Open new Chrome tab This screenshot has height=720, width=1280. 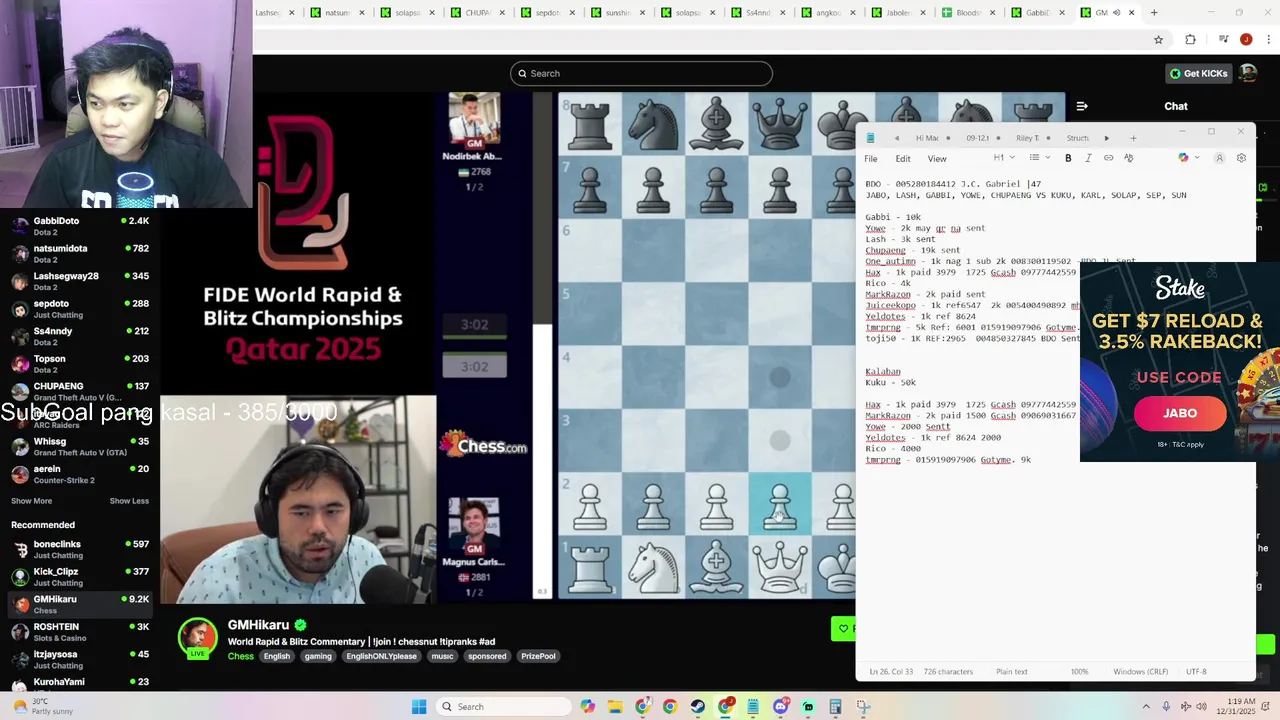pos(1154,13)
